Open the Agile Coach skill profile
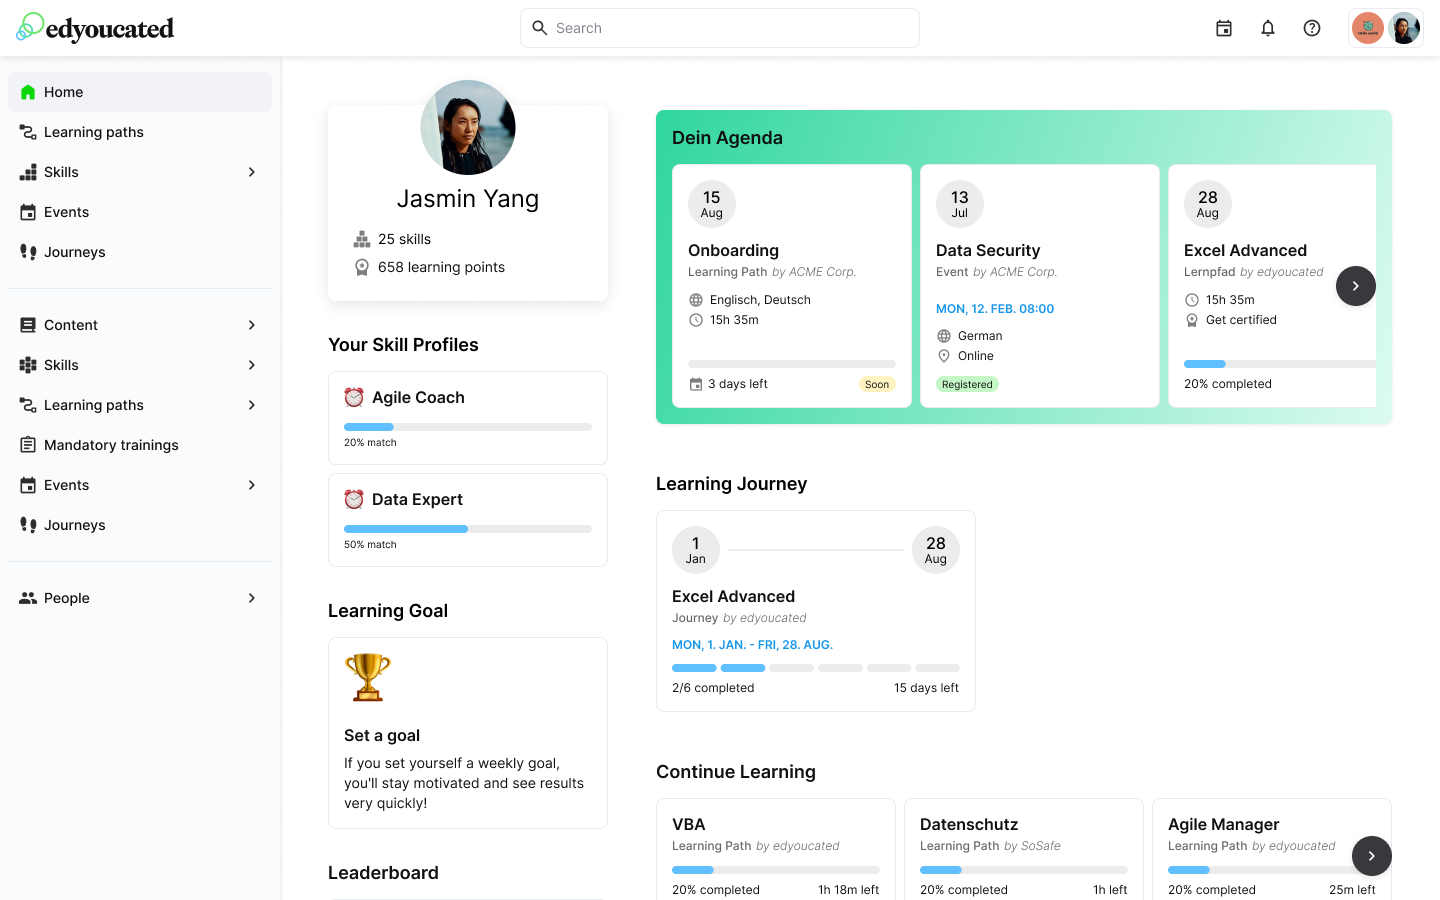The image size is (1440, 900). [467, 417]
